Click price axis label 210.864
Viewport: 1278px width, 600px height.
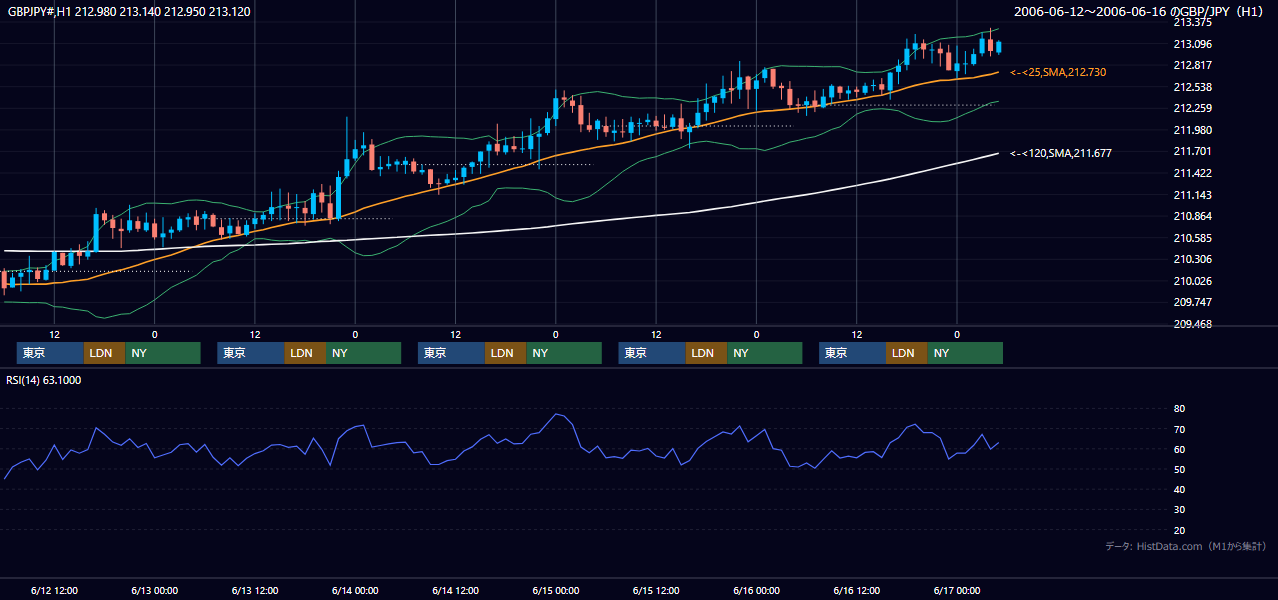1192,216
